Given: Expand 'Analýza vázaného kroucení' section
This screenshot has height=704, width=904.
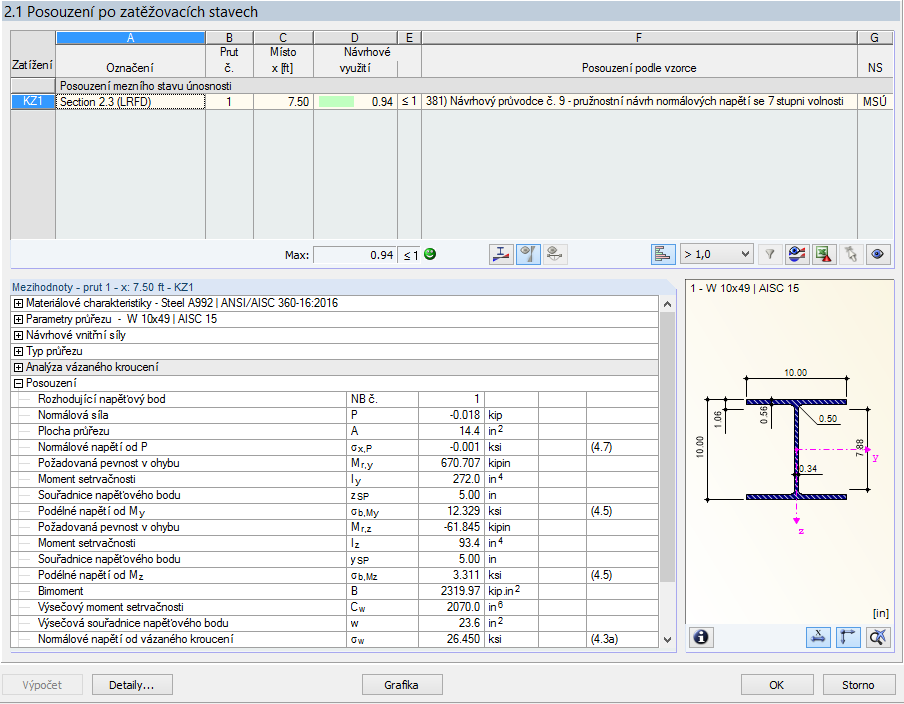Looking at the screenshot, I should [18, 367].
